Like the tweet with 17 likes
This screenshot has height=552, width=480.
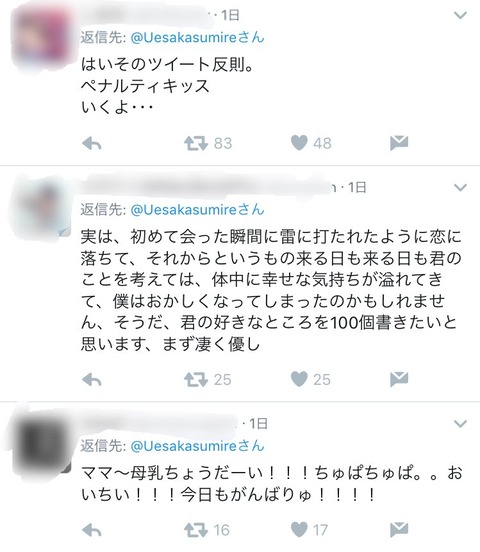(x=299, y=529)
